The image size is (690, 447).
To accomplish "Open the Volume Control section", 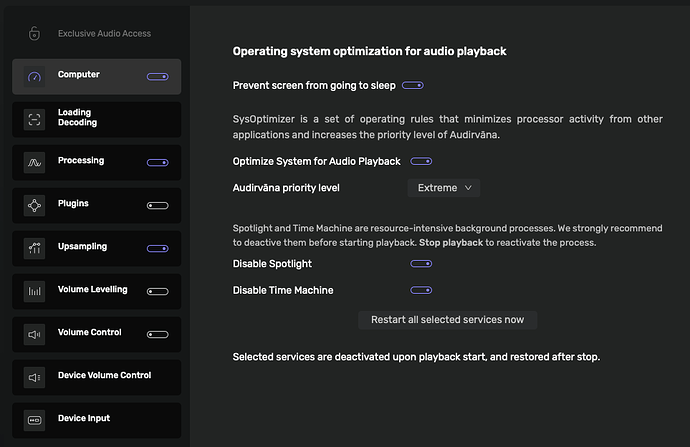I will pos(97,334).
